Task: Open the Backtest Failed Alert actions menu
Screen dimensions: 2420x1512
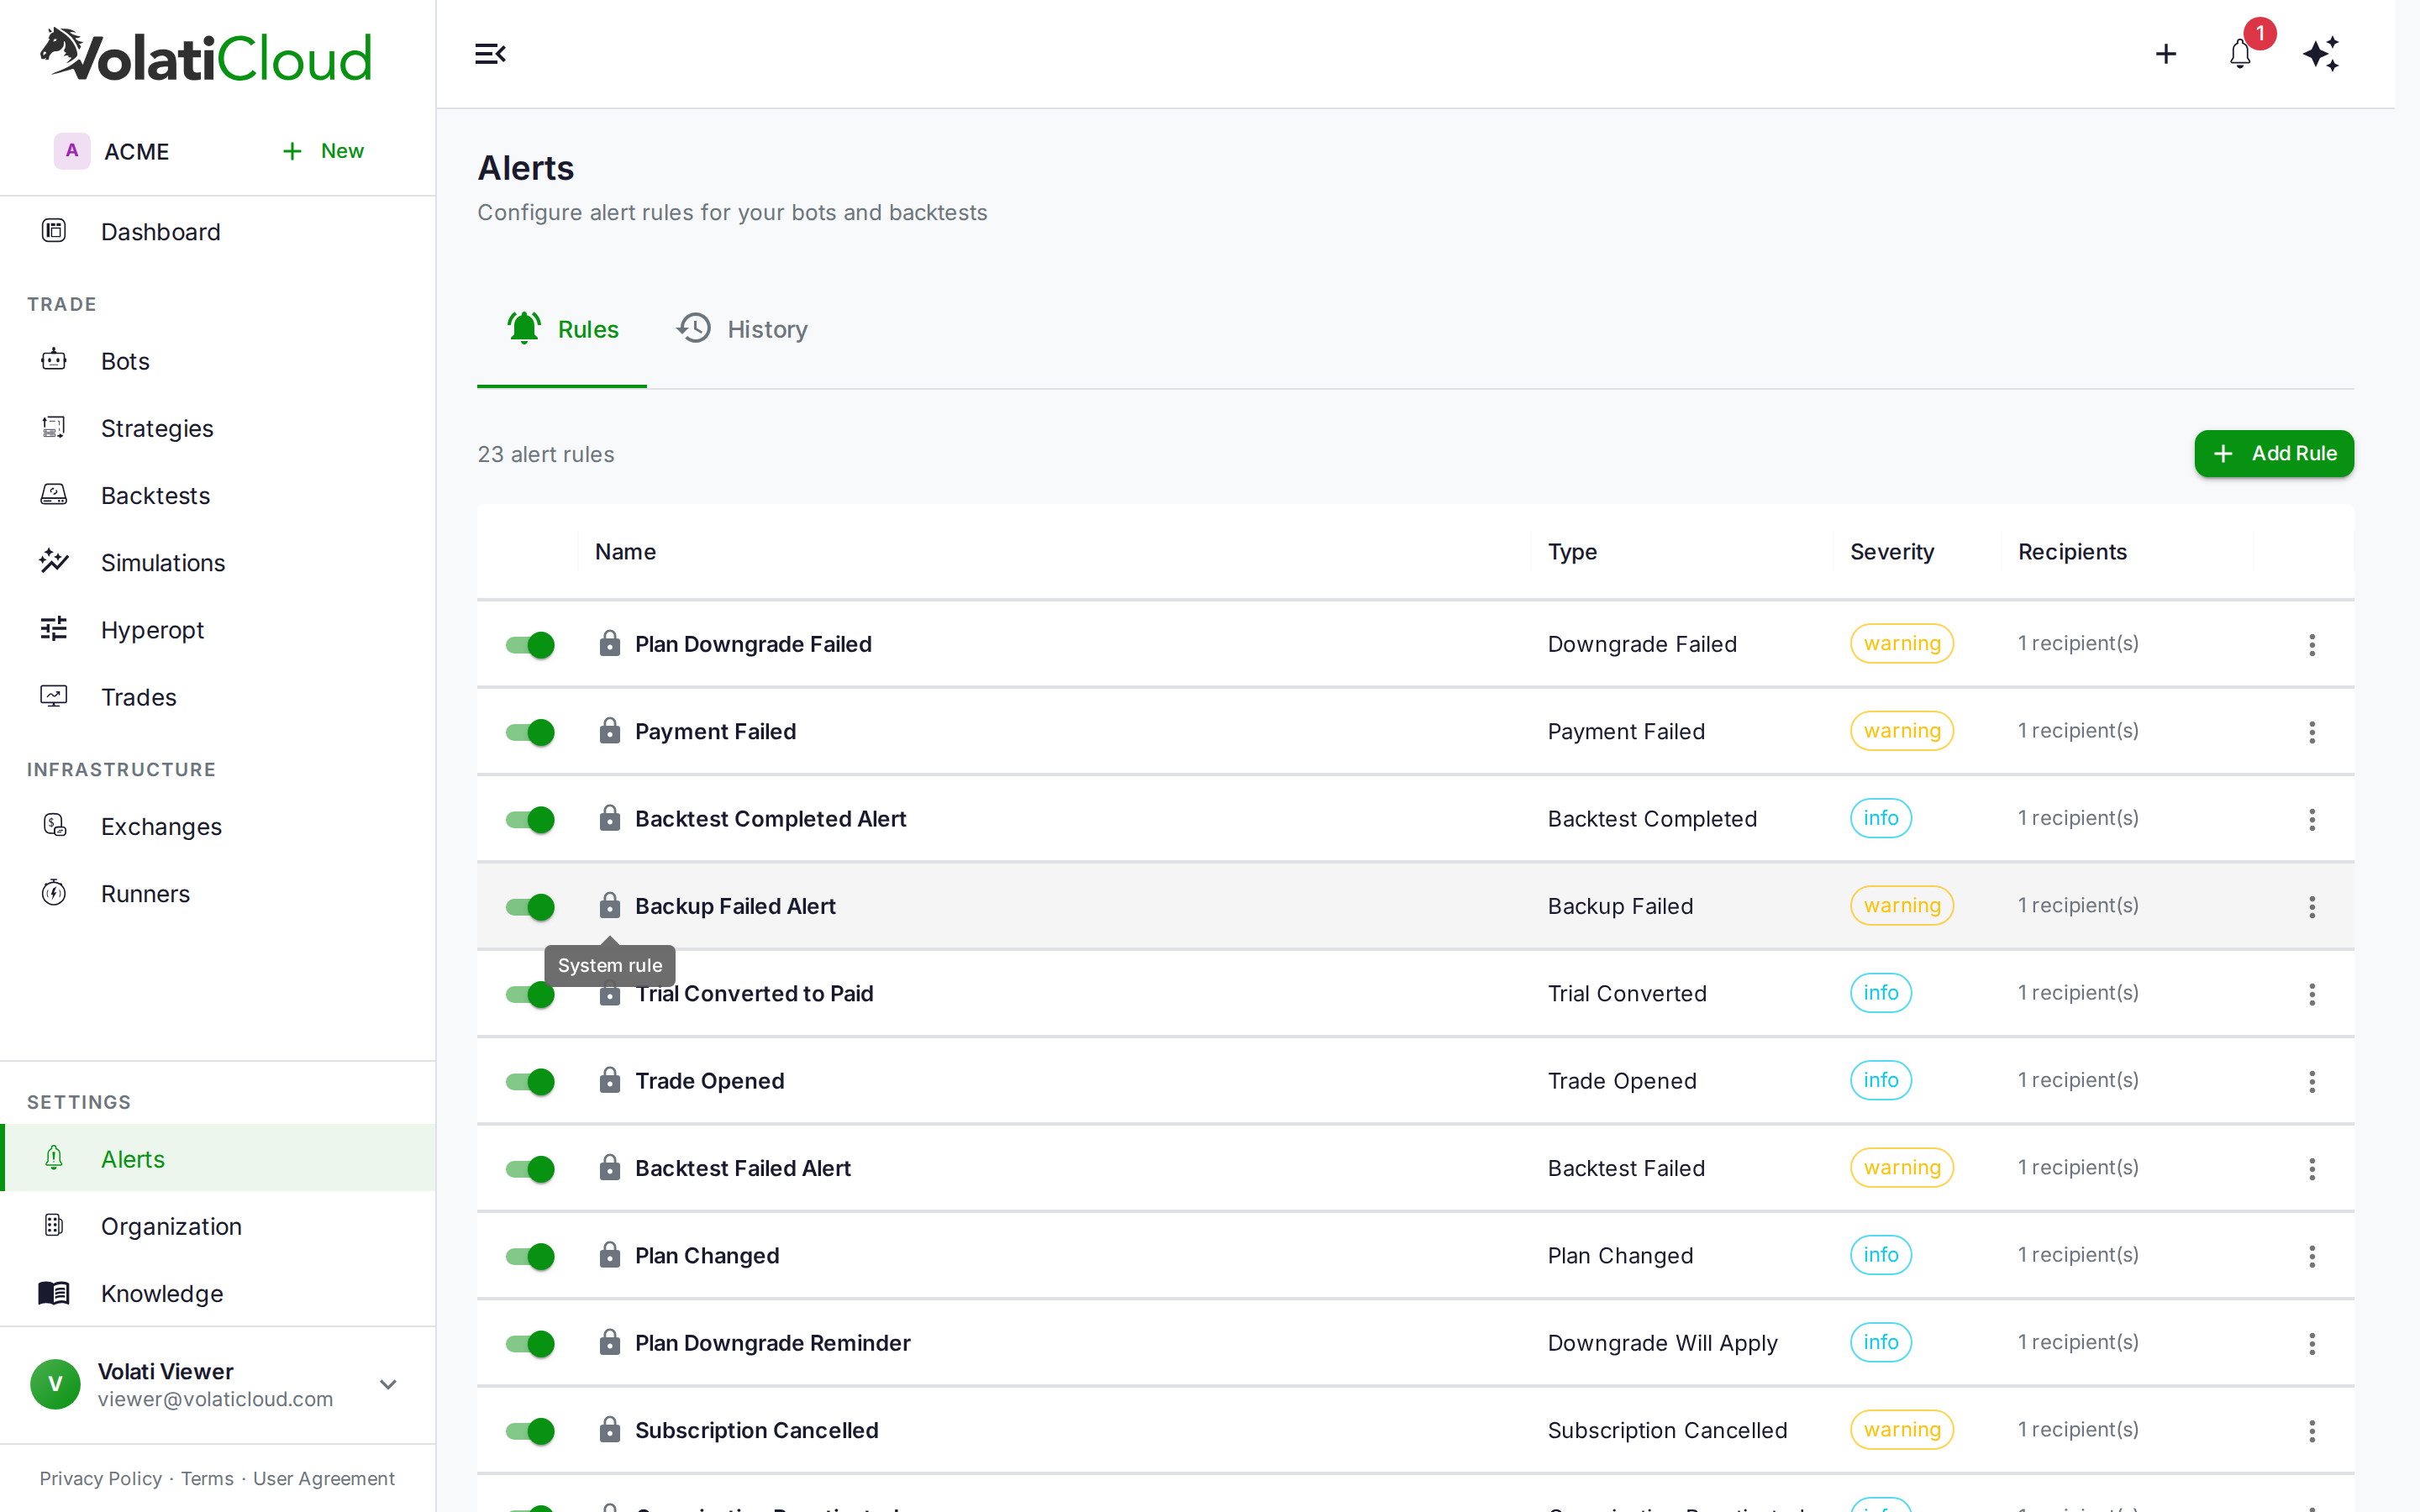Action: tap(2312, 1168)
